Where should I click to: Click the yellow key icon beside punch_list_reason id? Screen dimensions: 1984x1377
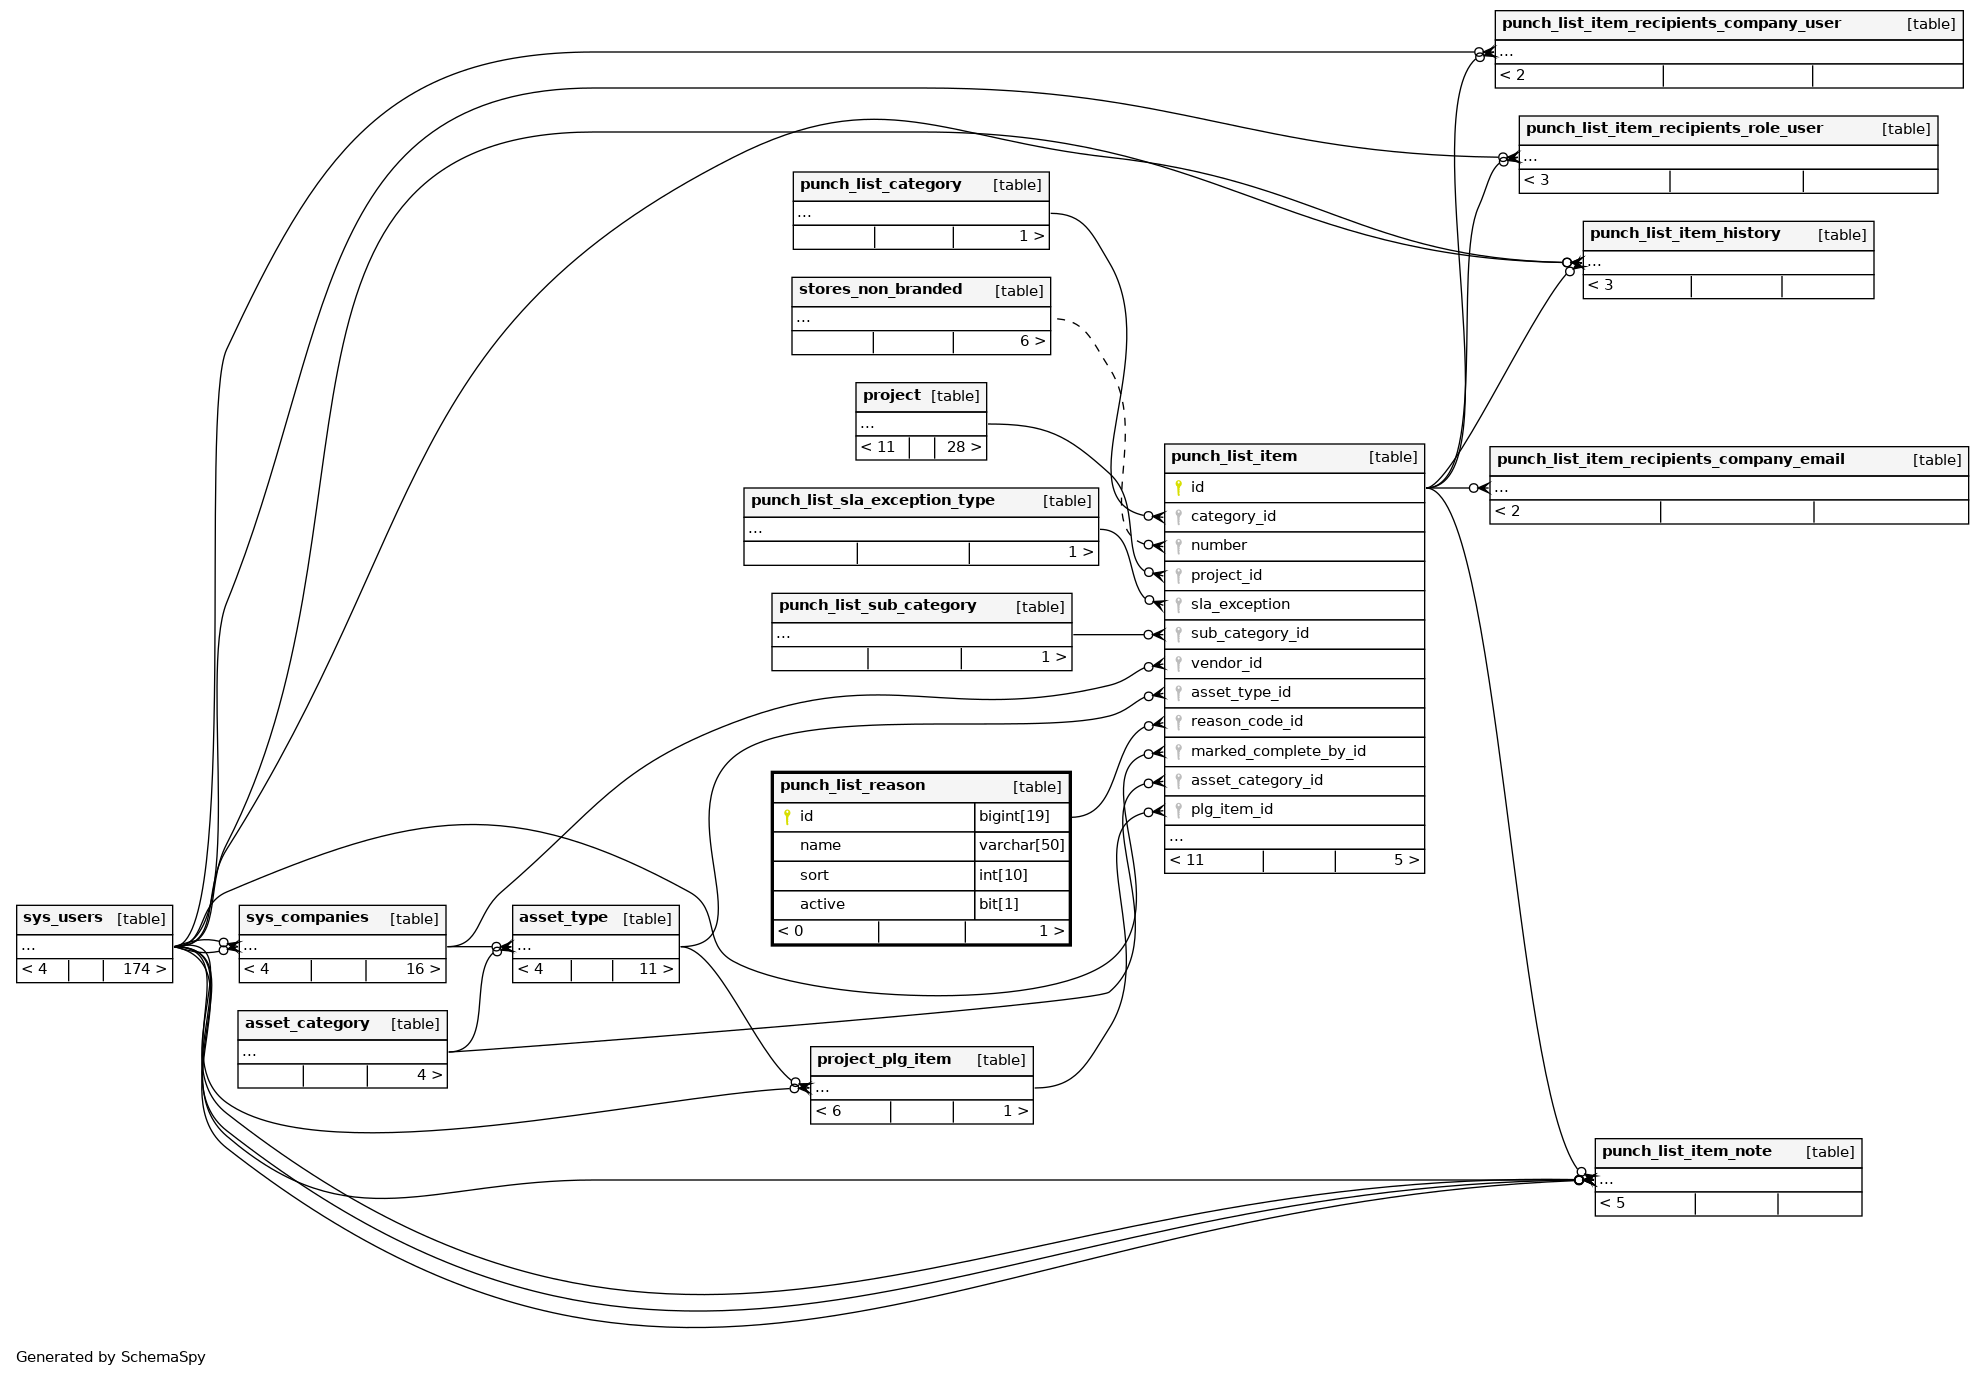pyautogui.click(x=787, y=817)
